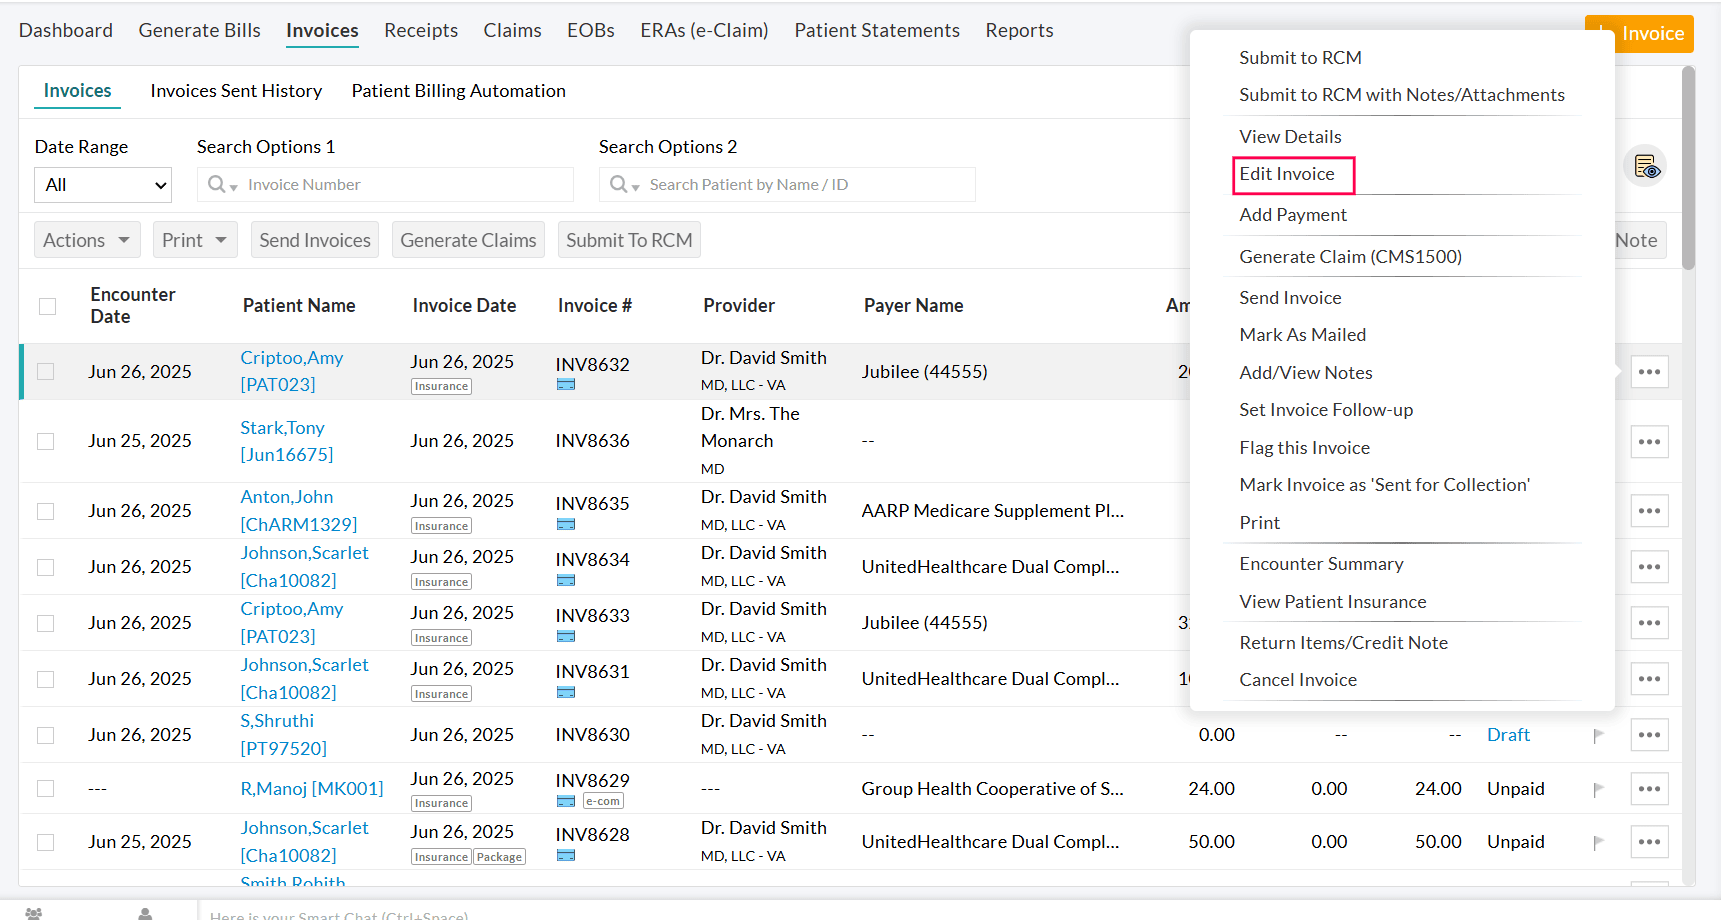Open the three-dot menu for invoice INV8636
Screen dimensions: 1721x920
point(1649,441)
